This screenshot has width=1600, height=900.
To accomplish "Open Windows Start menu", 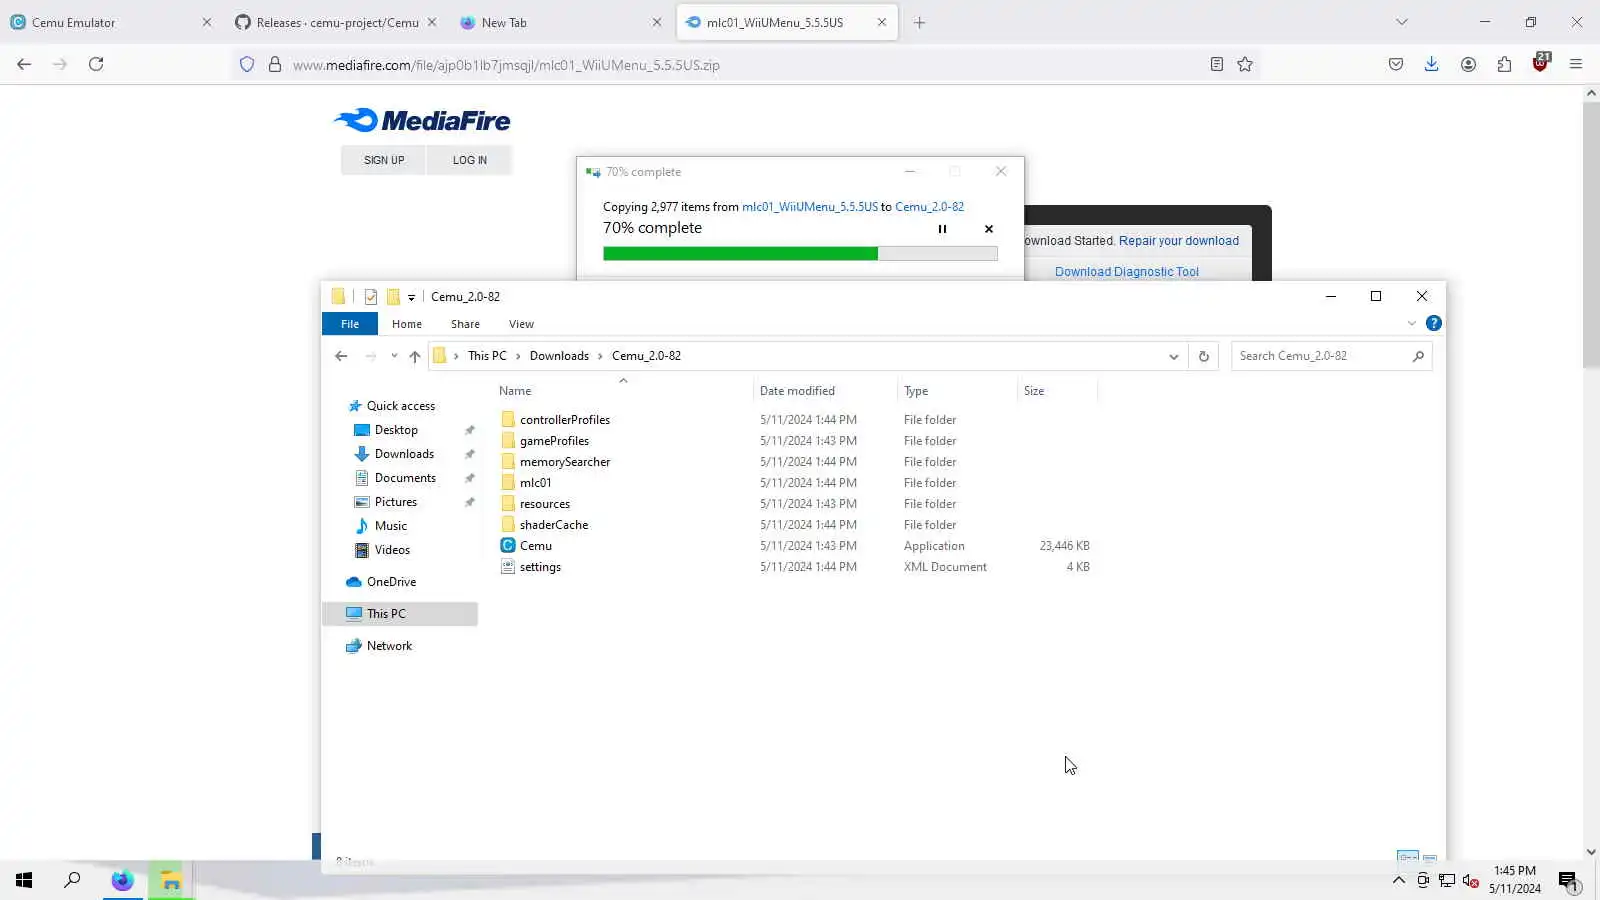I will click(24, 880).
